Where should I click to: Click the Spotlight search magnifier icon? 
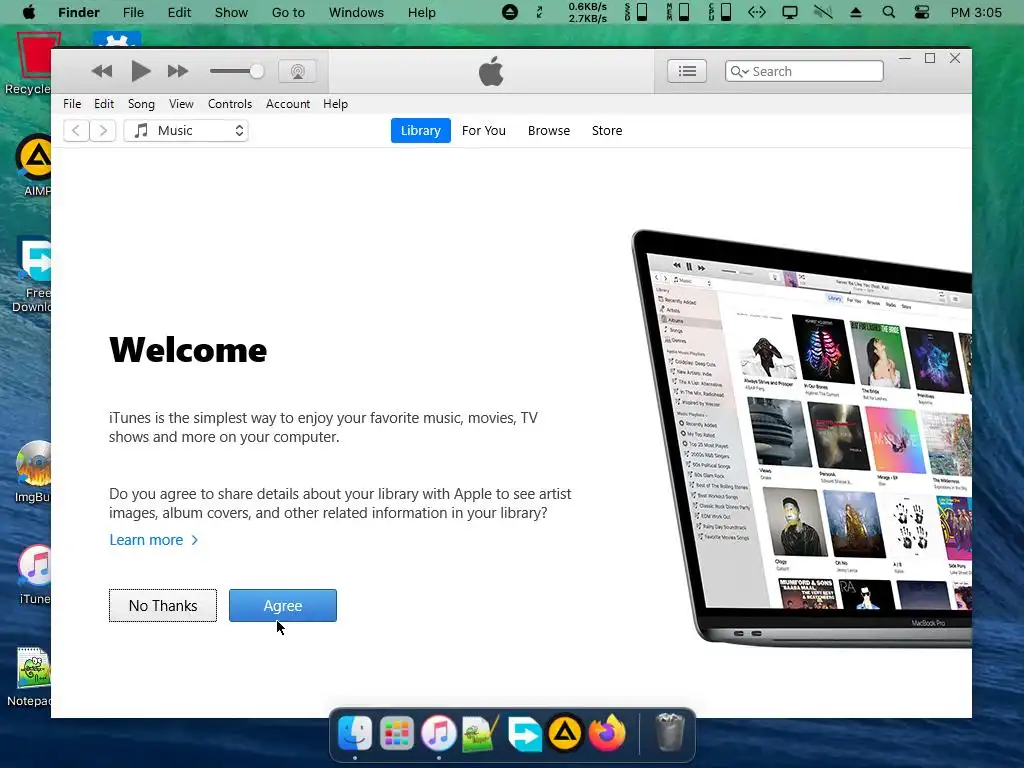[888, 12]
